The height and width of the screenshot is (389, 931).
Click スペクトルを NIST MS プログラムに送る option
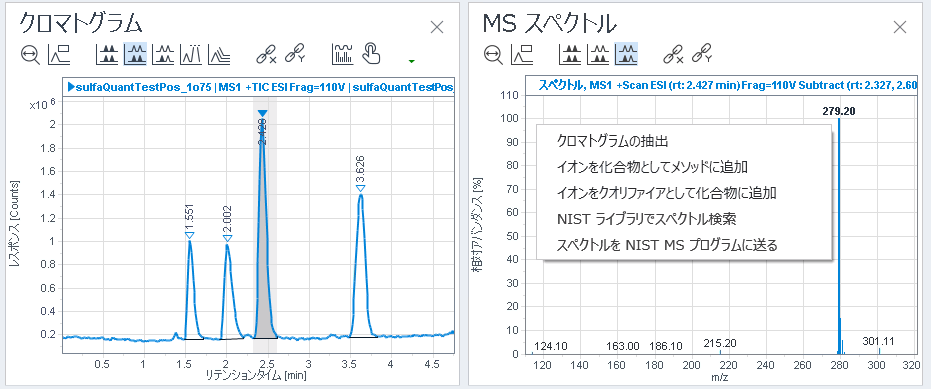(x=667, y=245)
